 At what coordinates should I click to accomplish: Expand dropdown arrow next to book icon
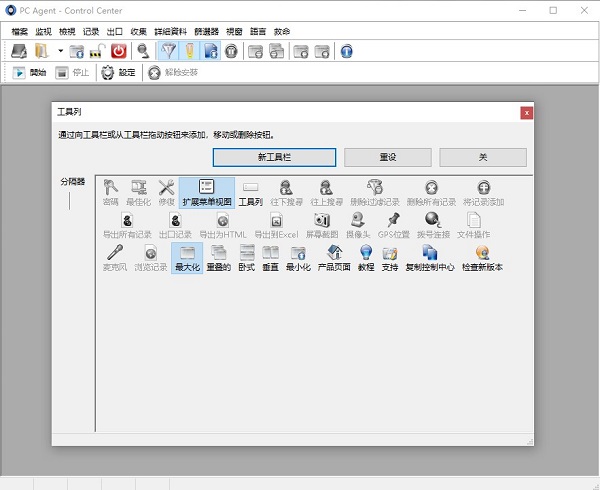click(60, 51)
